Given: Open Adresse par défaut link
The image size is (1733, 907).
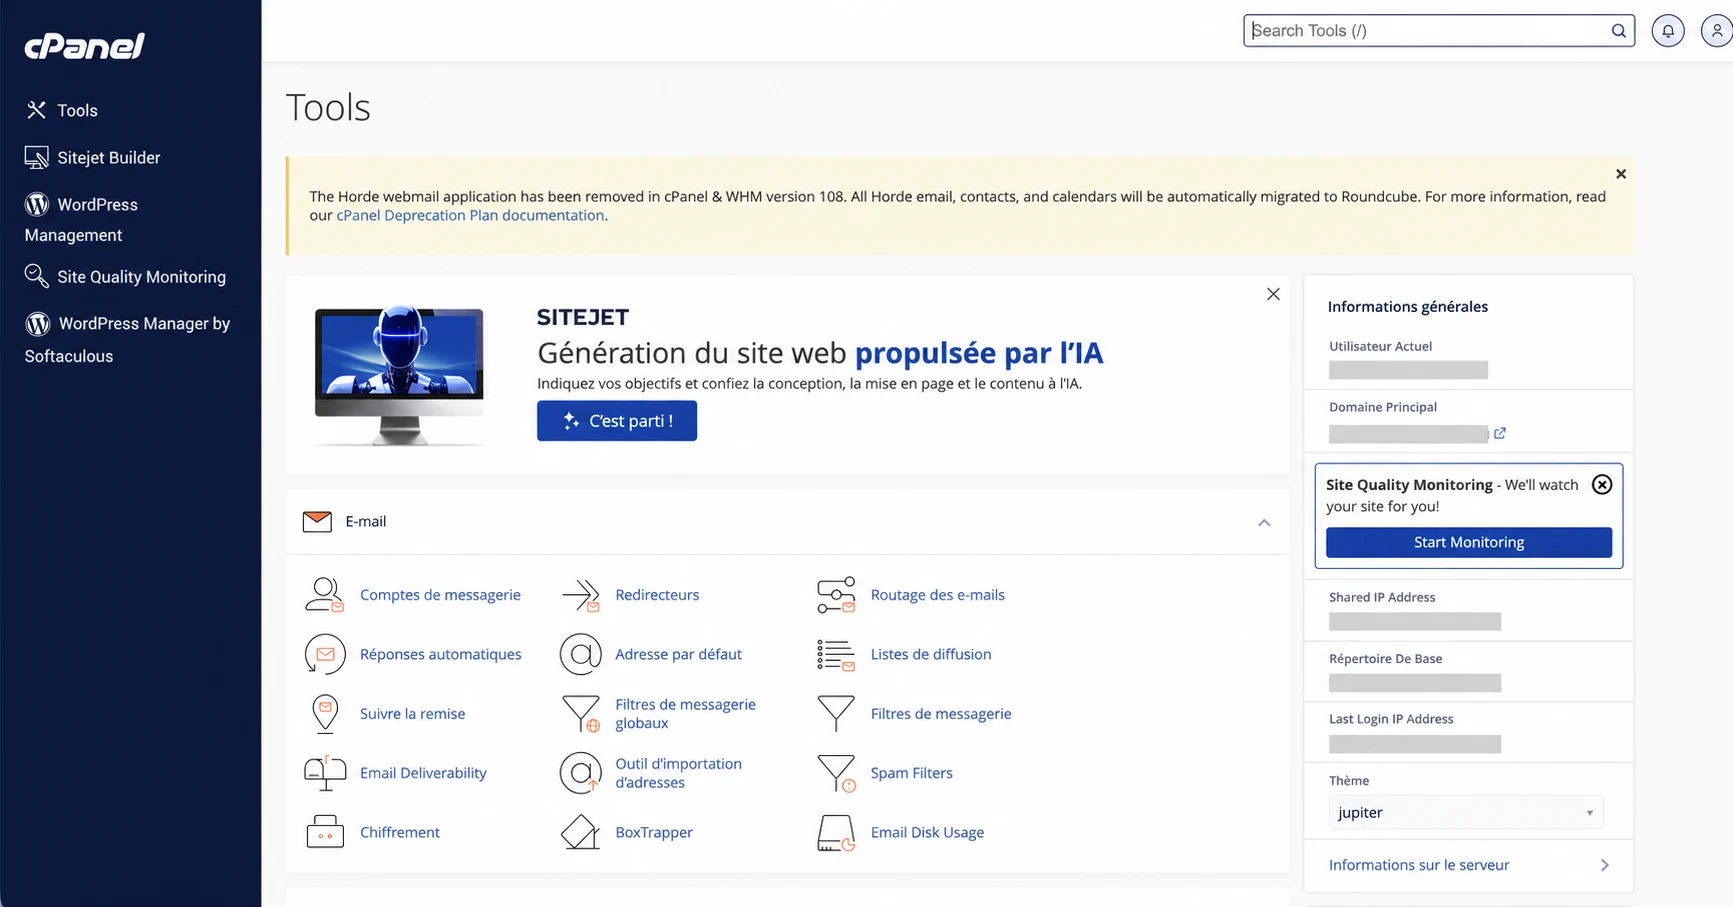Looking at the screenshot, I should coord(678,654).
